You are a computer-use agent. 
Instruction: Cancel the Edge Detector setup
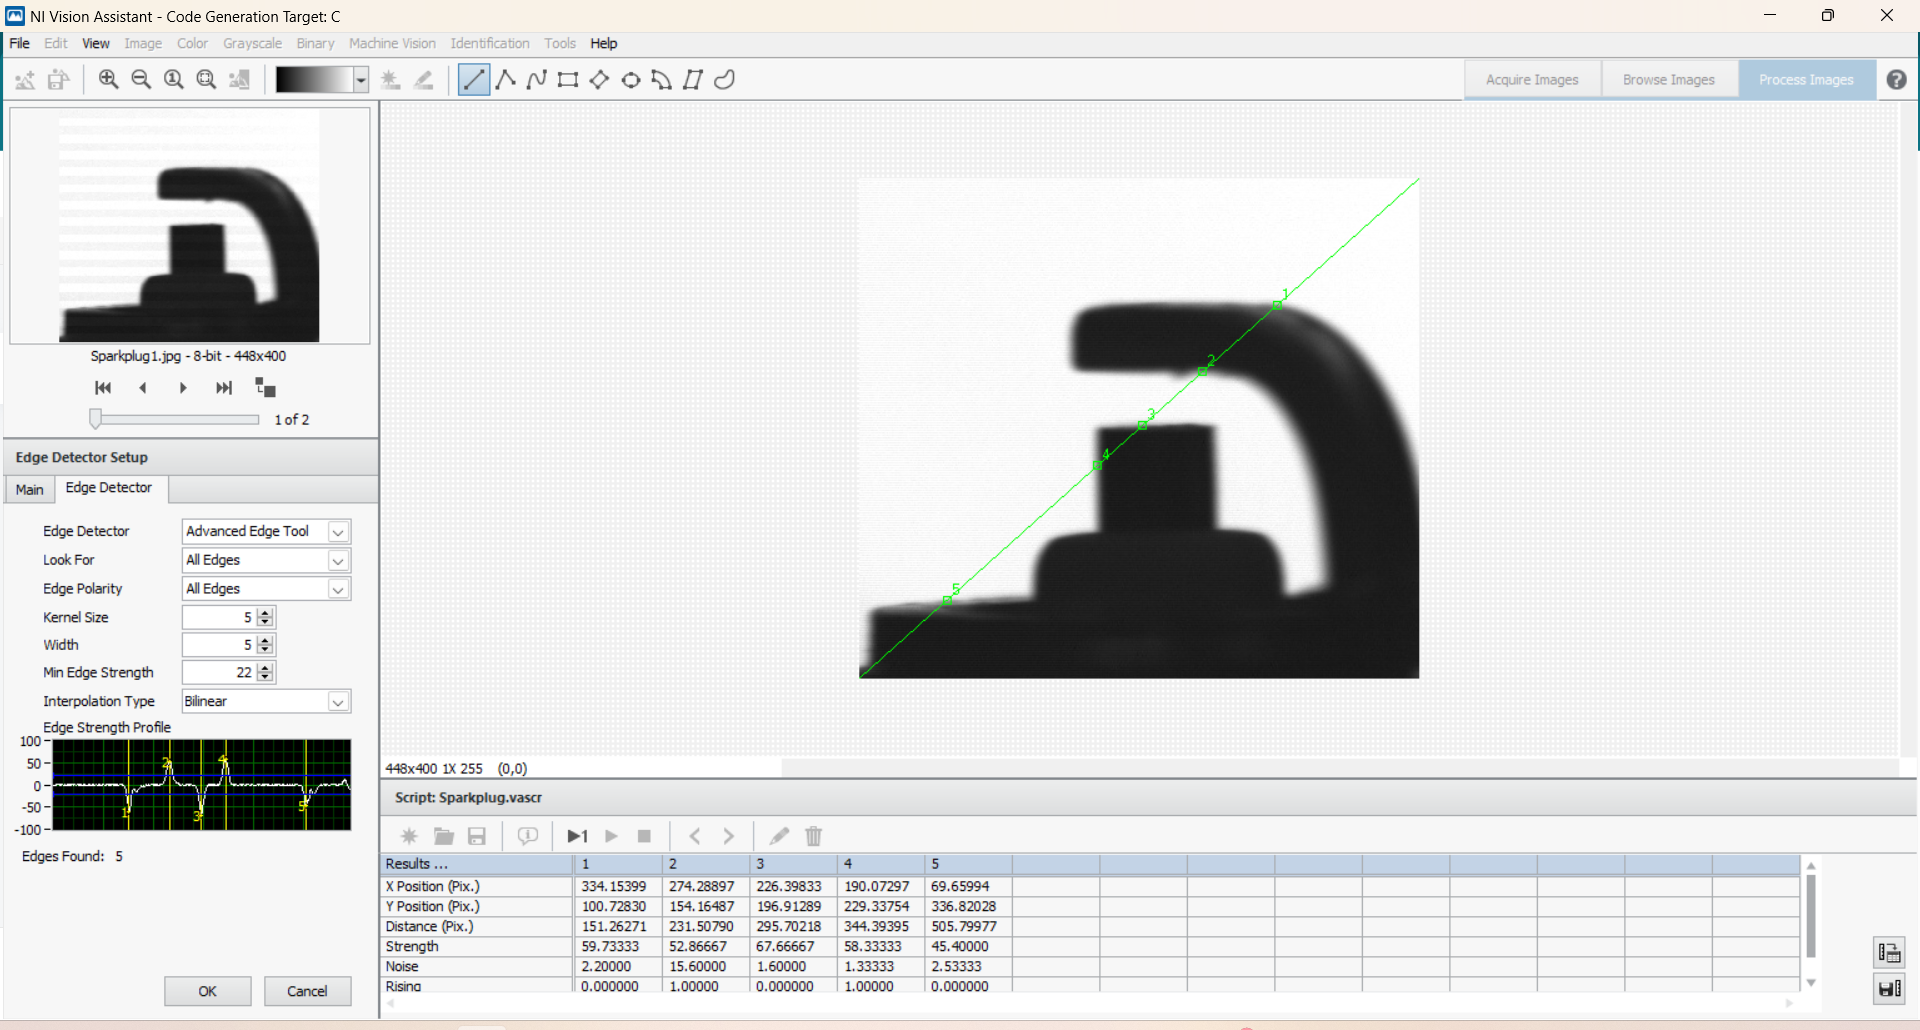coord(307,991)
